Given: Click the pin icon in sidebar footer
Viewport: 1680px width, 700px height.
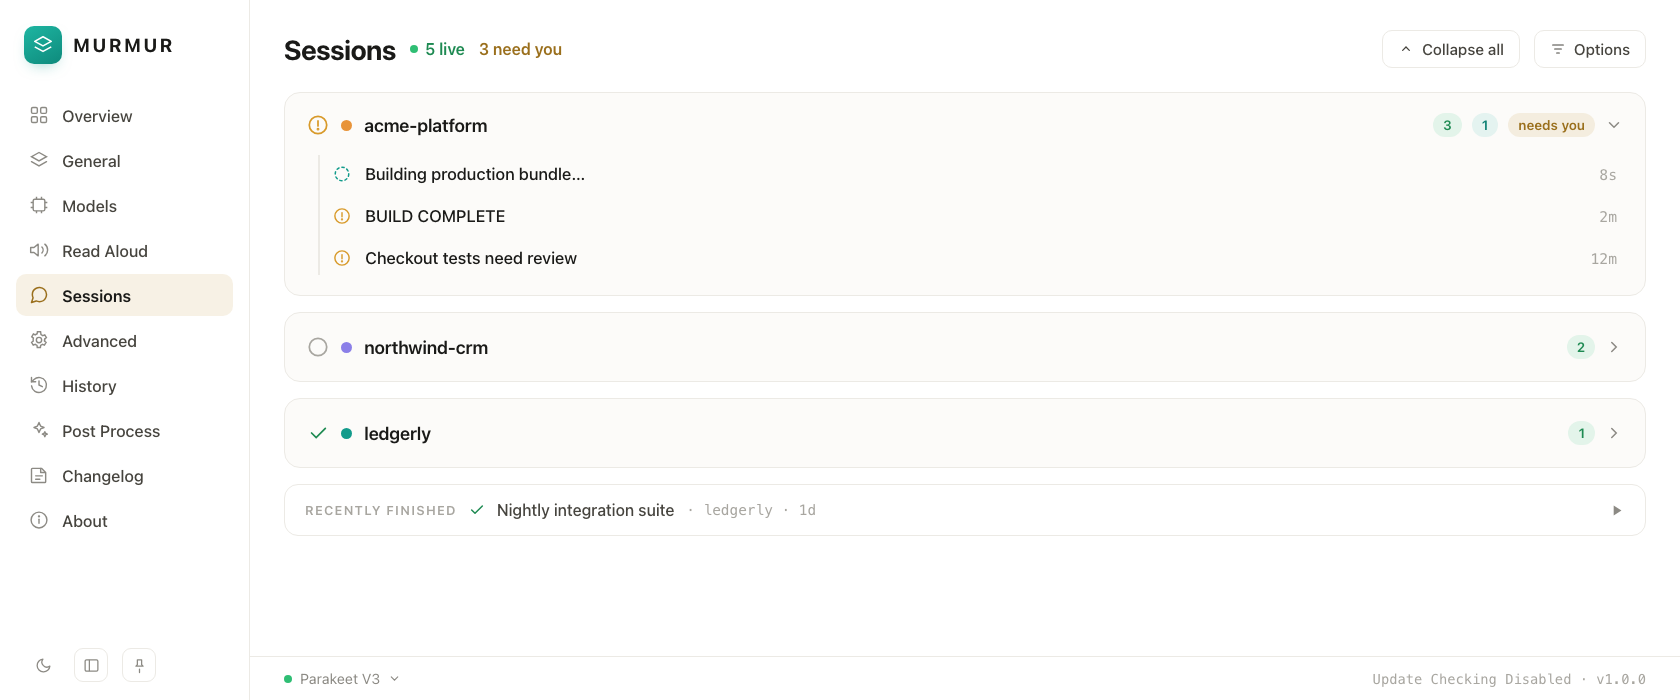Looking at the screenshot, I should tap(139, 666).
